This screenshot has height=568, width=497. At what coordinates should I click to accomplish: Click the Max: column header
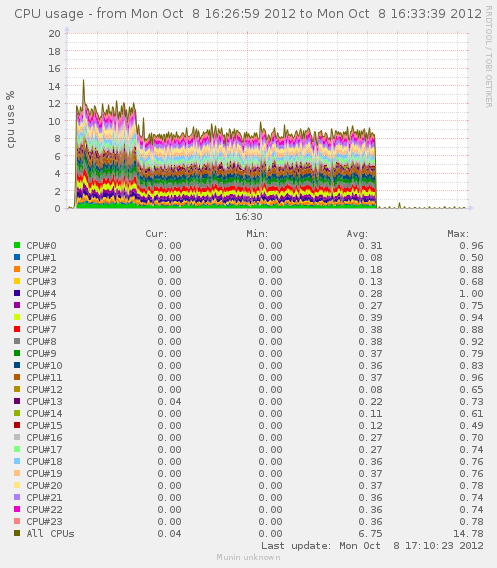pyautogui.click(x=458, y=234)
